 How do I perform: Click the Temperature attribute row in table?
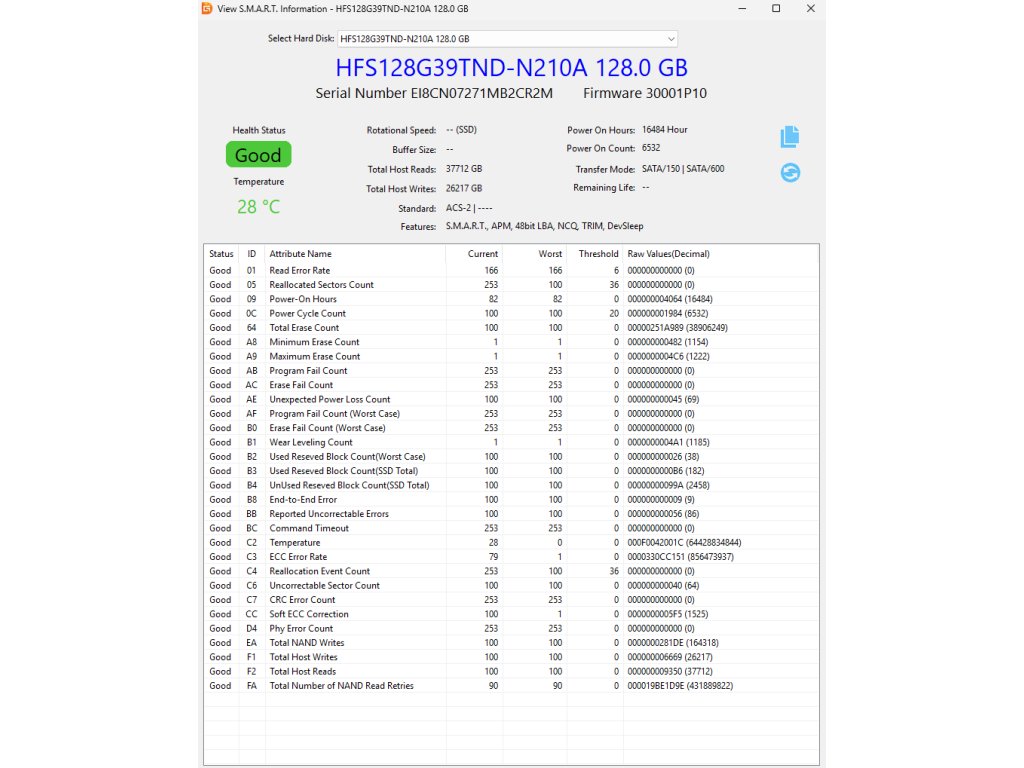pyautogui.click(x=295, y=543)
